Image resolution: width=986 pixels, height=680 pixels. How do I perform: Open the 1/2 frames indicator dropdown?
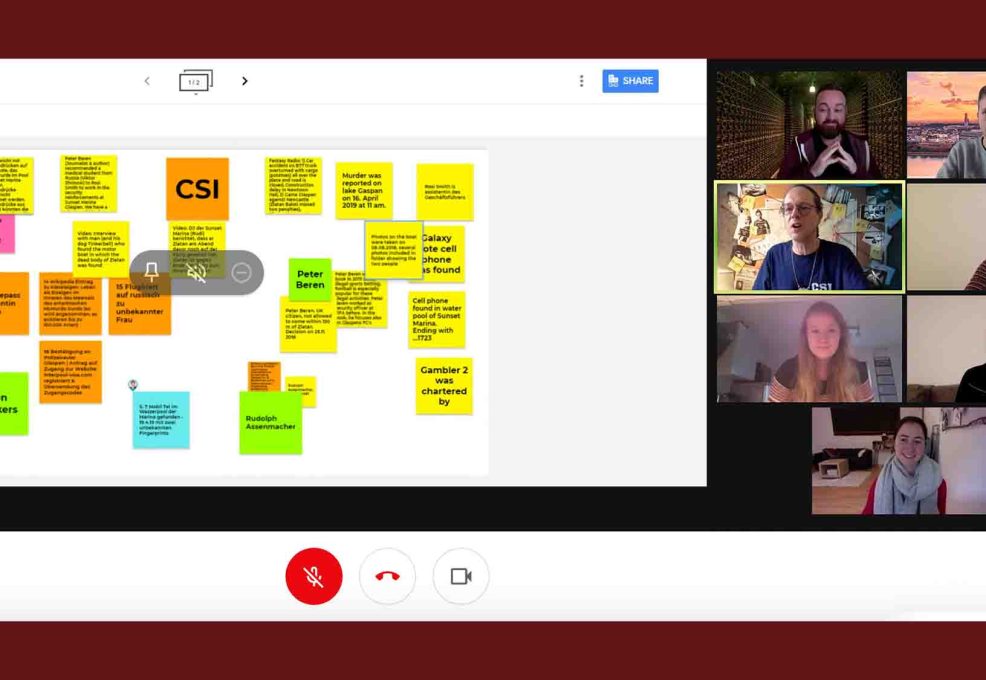click(x=195, y=82)
